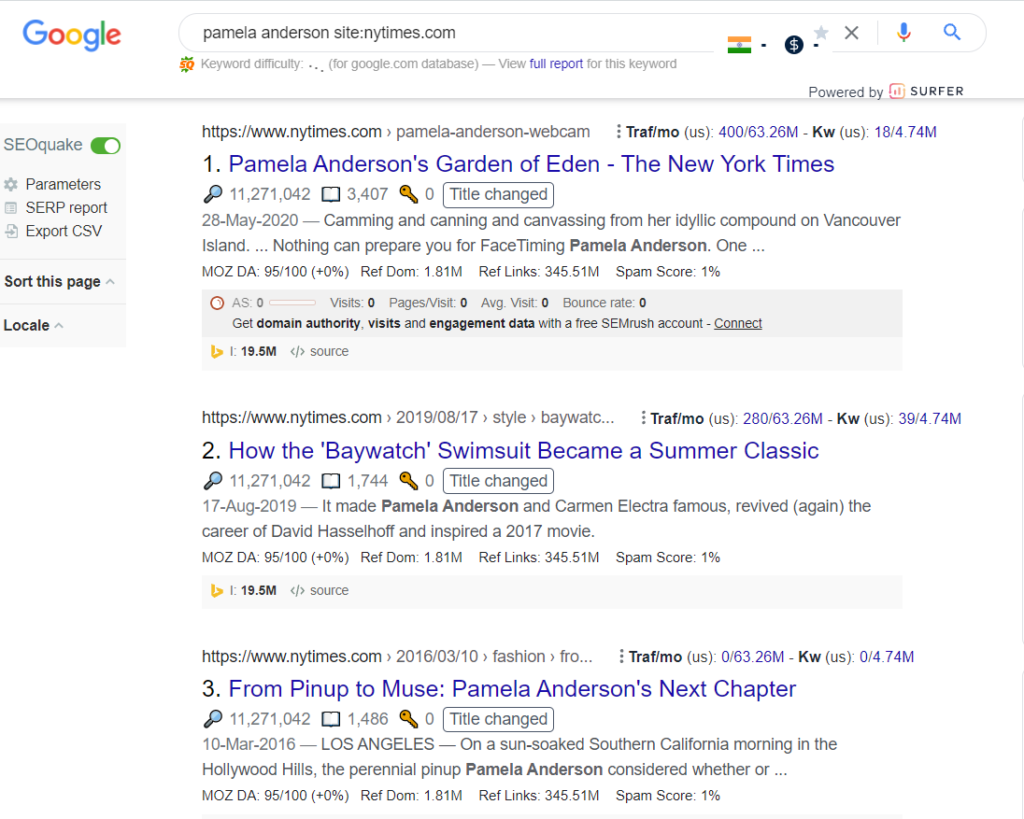
Task: Click keyword value 0/4.74M
Action: coord(887,657)
